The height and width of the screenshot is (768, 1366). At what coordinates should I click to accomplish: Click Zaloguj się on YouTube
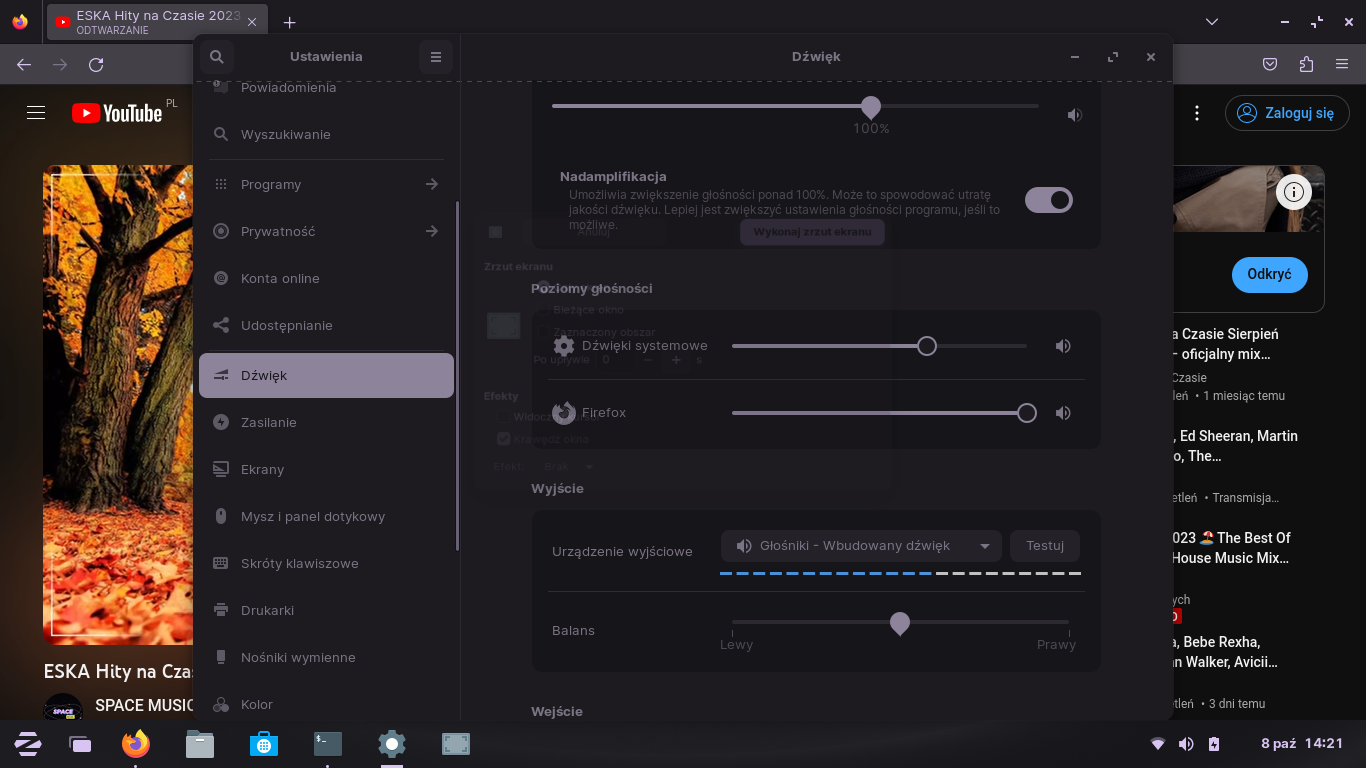coord(1285,113)
